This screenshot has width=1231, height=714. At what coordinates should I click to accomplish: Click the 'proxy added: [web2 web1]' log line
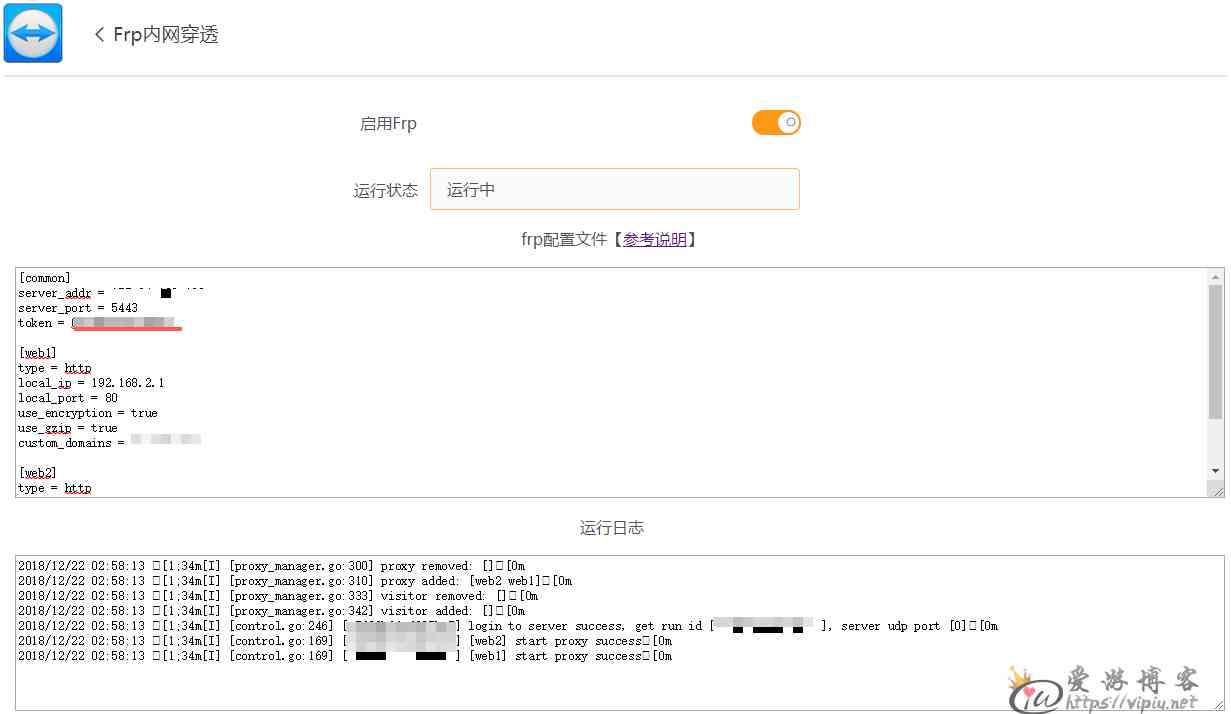click(x=295, y=581)
